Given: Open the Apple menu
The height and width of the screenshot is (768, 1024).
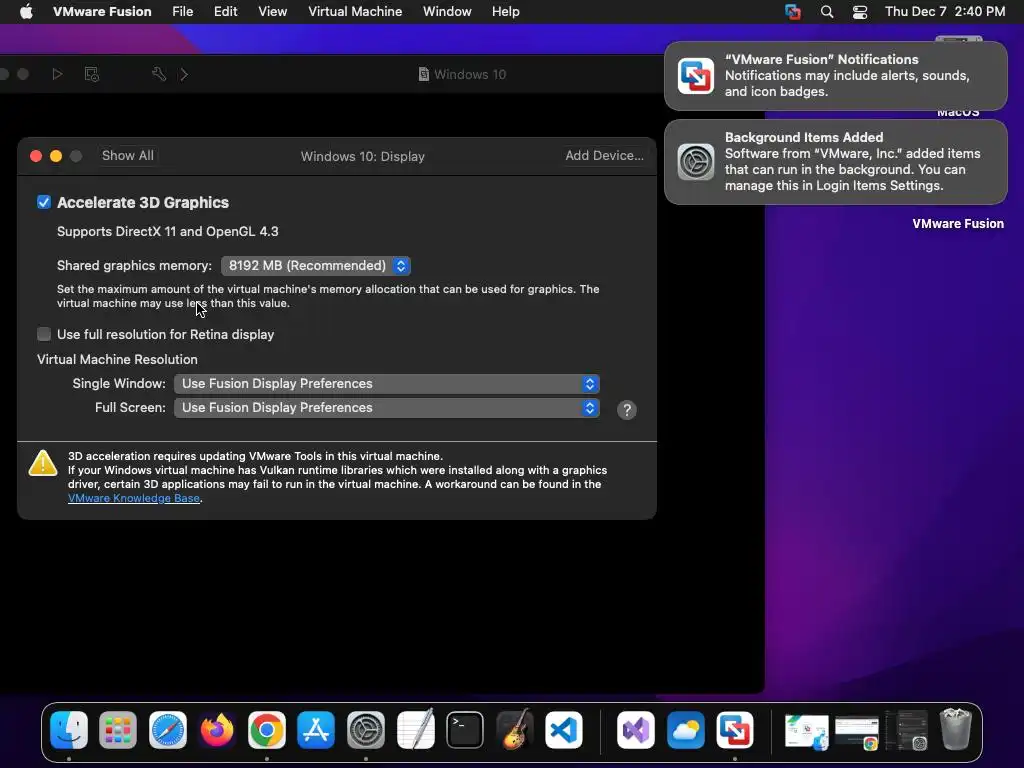Looking at the screenshot, I should pos(26,12).
